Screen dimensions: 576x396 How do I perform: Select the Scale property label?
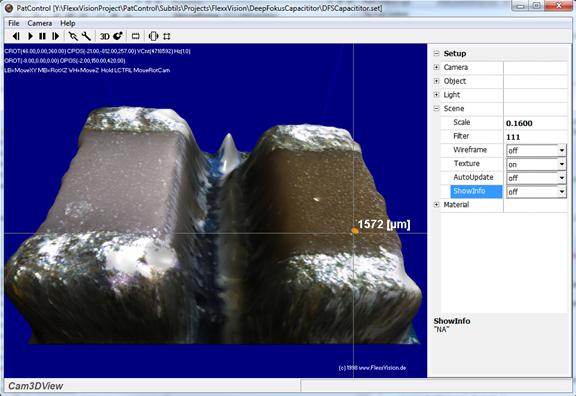[461, 122]
